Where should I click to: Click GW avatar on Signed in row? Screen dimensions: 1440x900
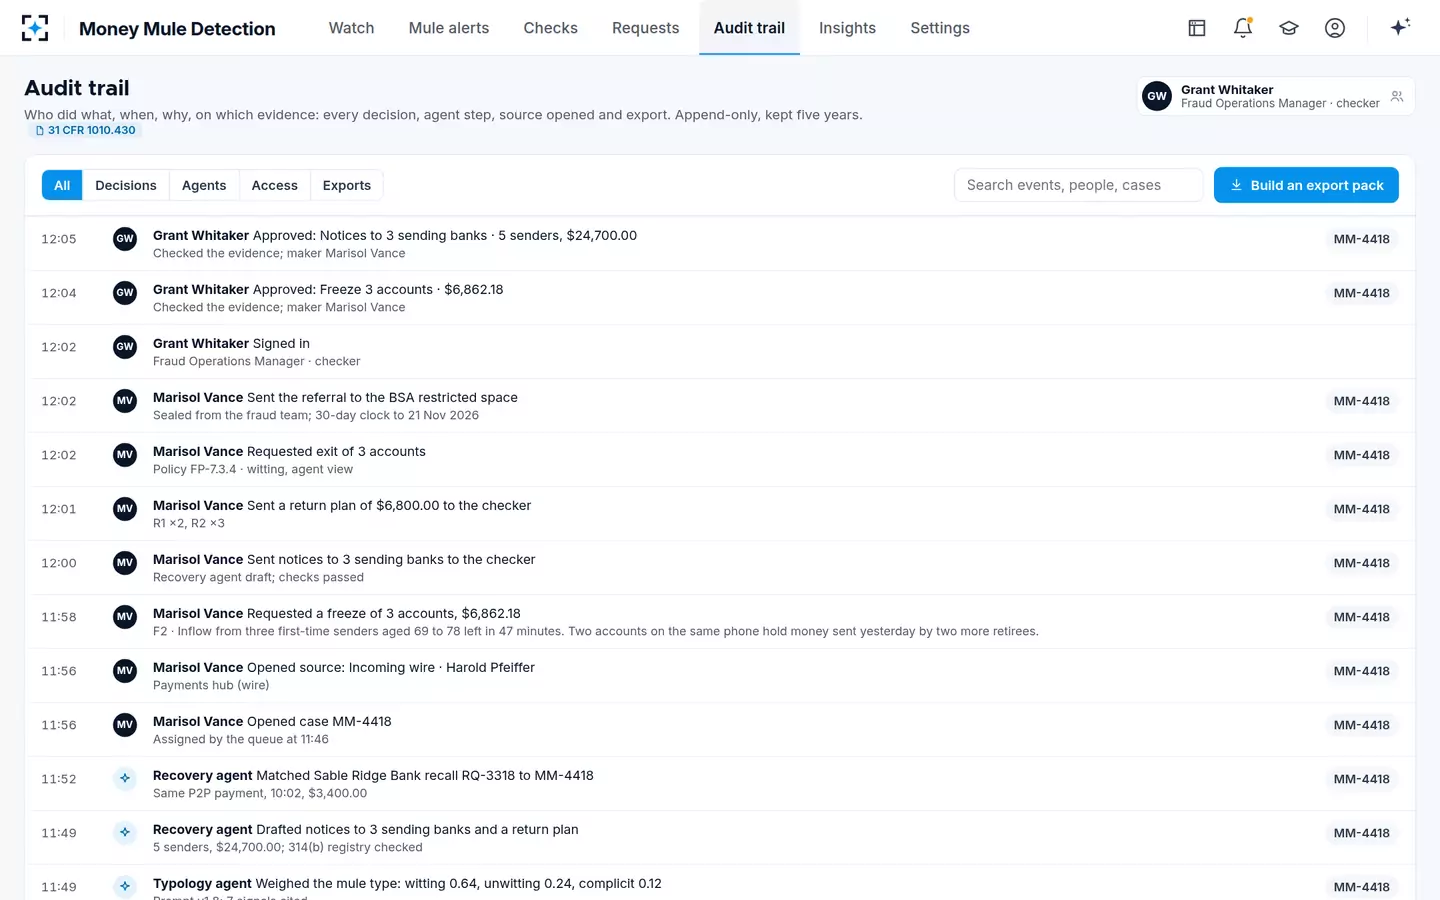tap(125, 347)
